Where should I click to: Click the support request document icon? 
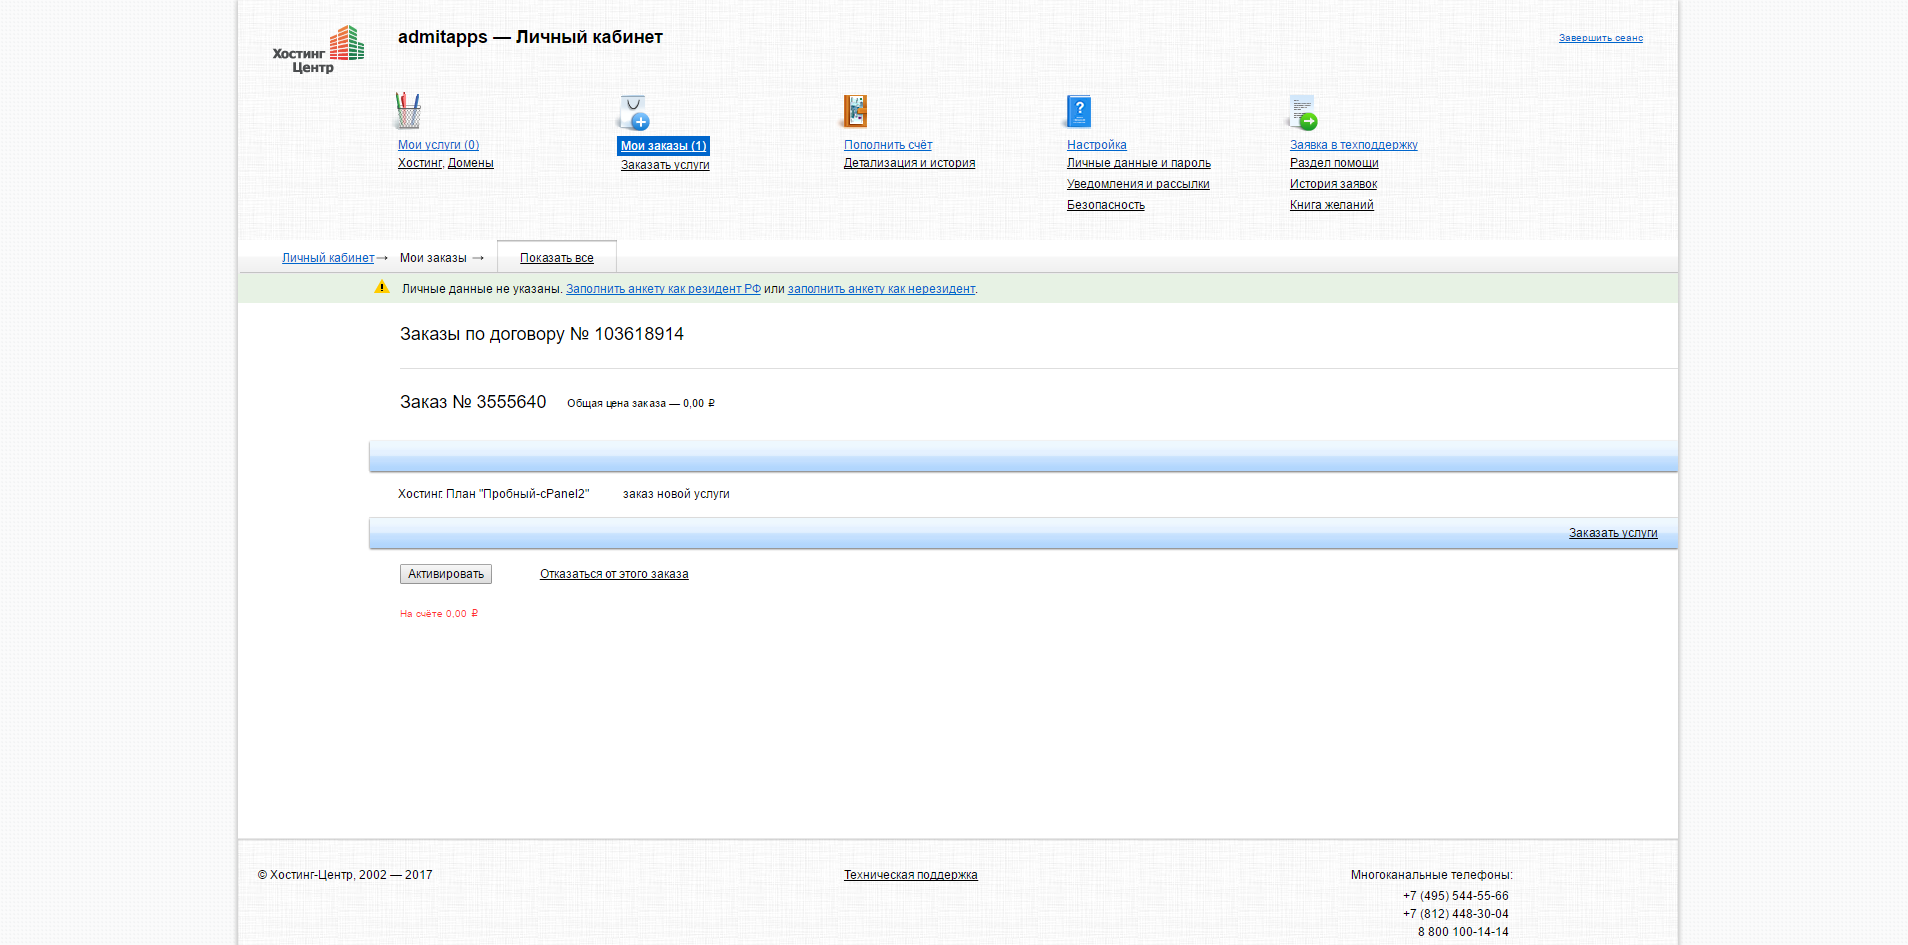point(1302,112)
